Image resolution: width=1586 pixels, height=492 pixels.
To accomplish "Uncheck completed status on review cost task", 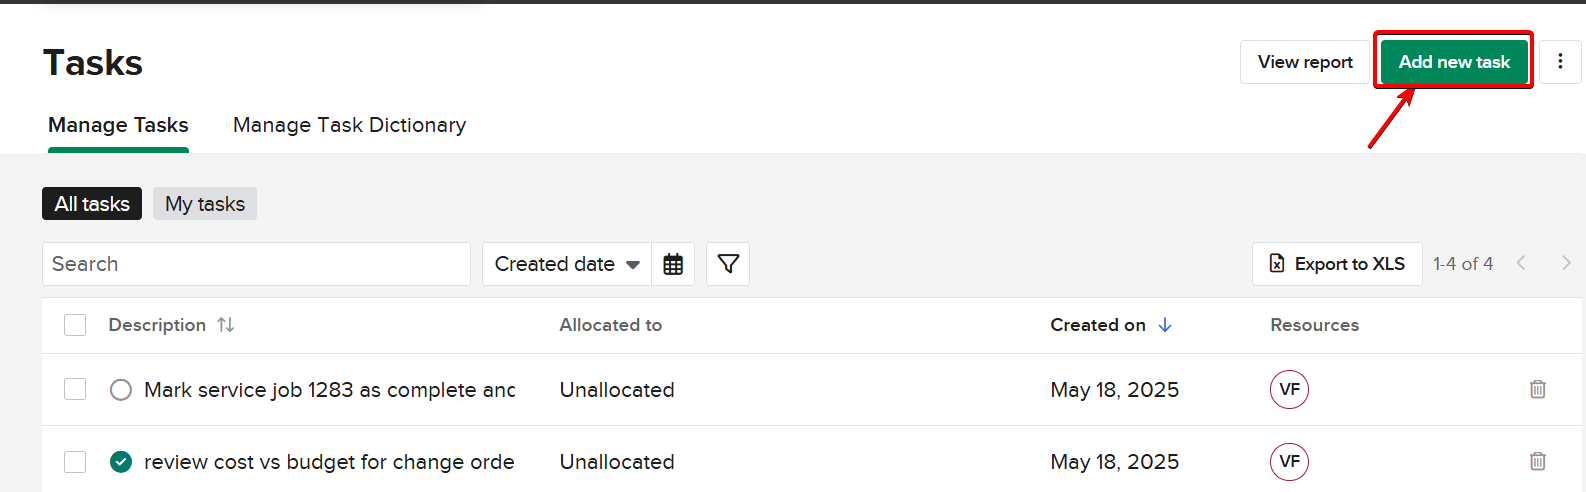I will 121,462.
